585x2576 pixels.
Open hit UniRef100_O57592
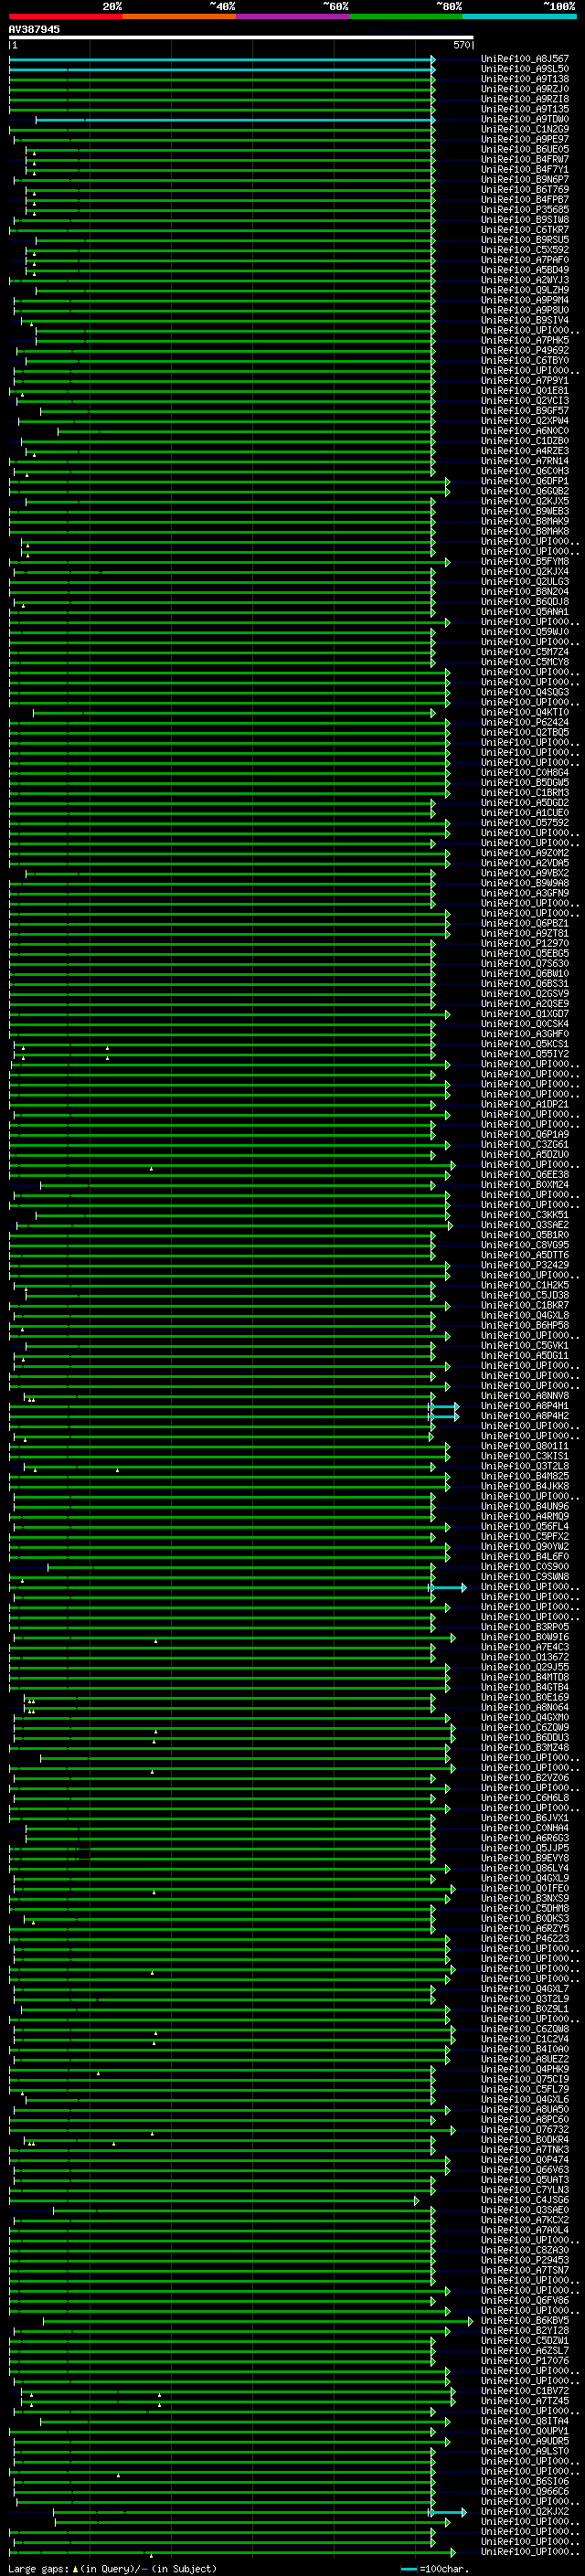click(x=525, y=823)
